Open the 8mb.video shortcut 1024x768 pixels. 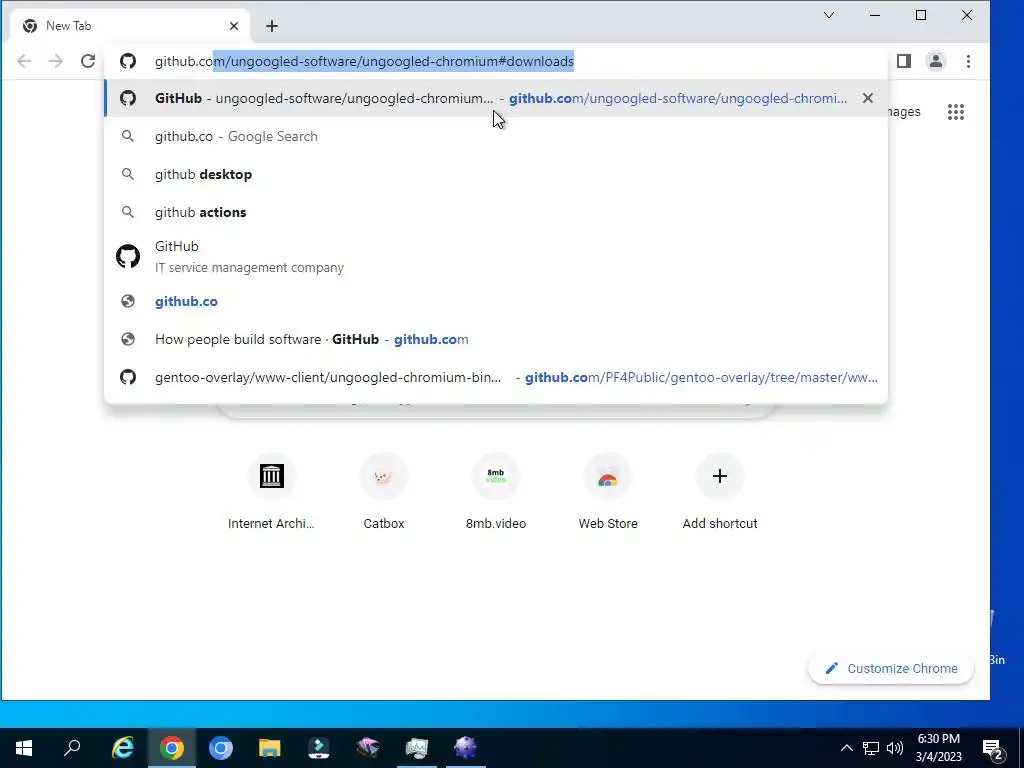pyautogui.click(x=496, y=493)
